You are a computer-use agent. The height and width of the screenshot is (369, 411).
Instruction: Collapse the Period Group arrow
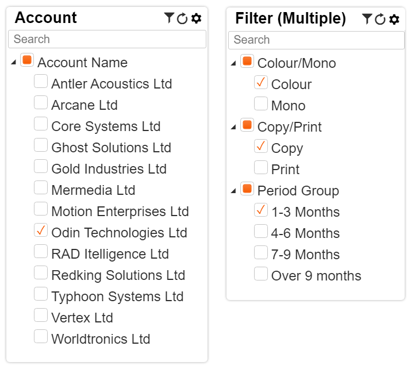click(234, 191)
